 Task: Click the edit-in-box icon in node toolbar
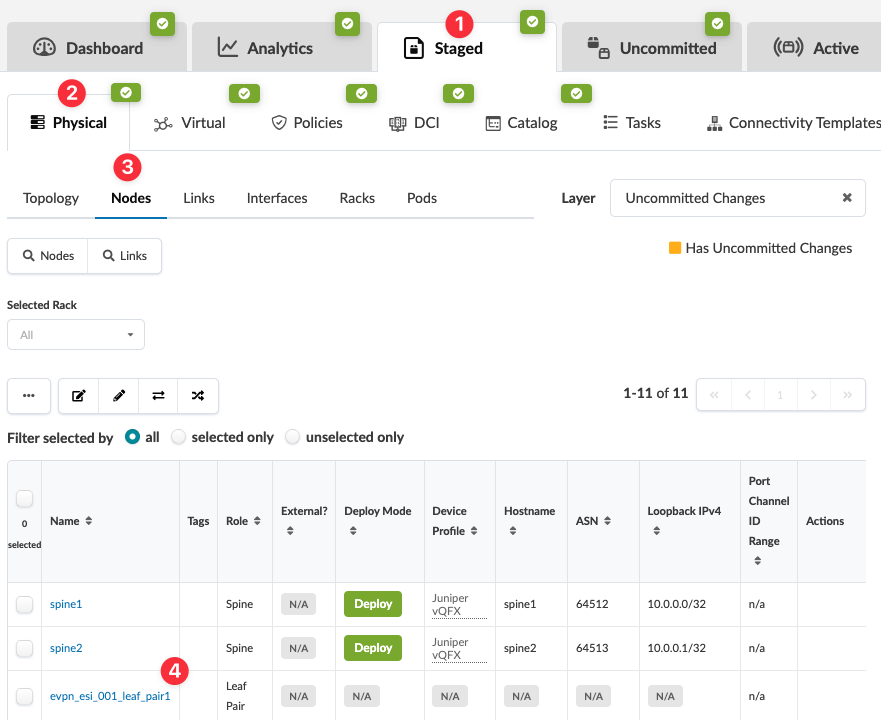click(x=78, y=395)
